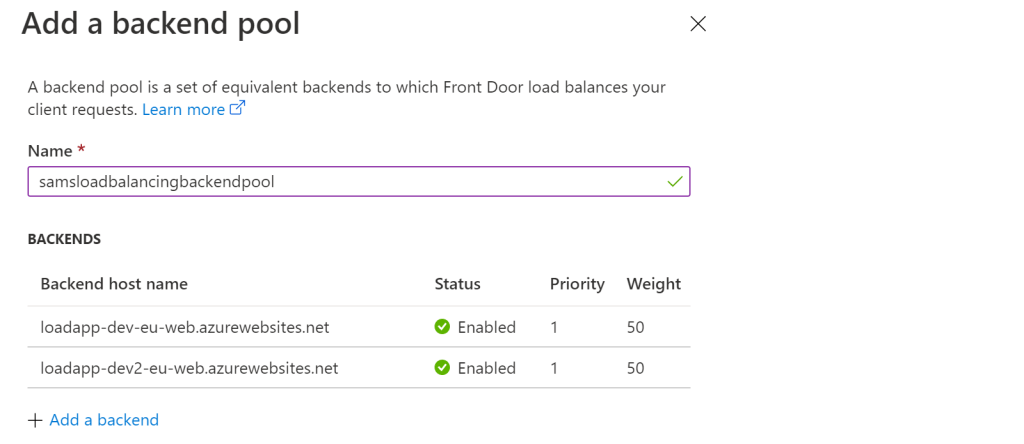Click the Weight column header
Image resolution: width=1024 pixels, height=444 pixels.
point(654,284)
